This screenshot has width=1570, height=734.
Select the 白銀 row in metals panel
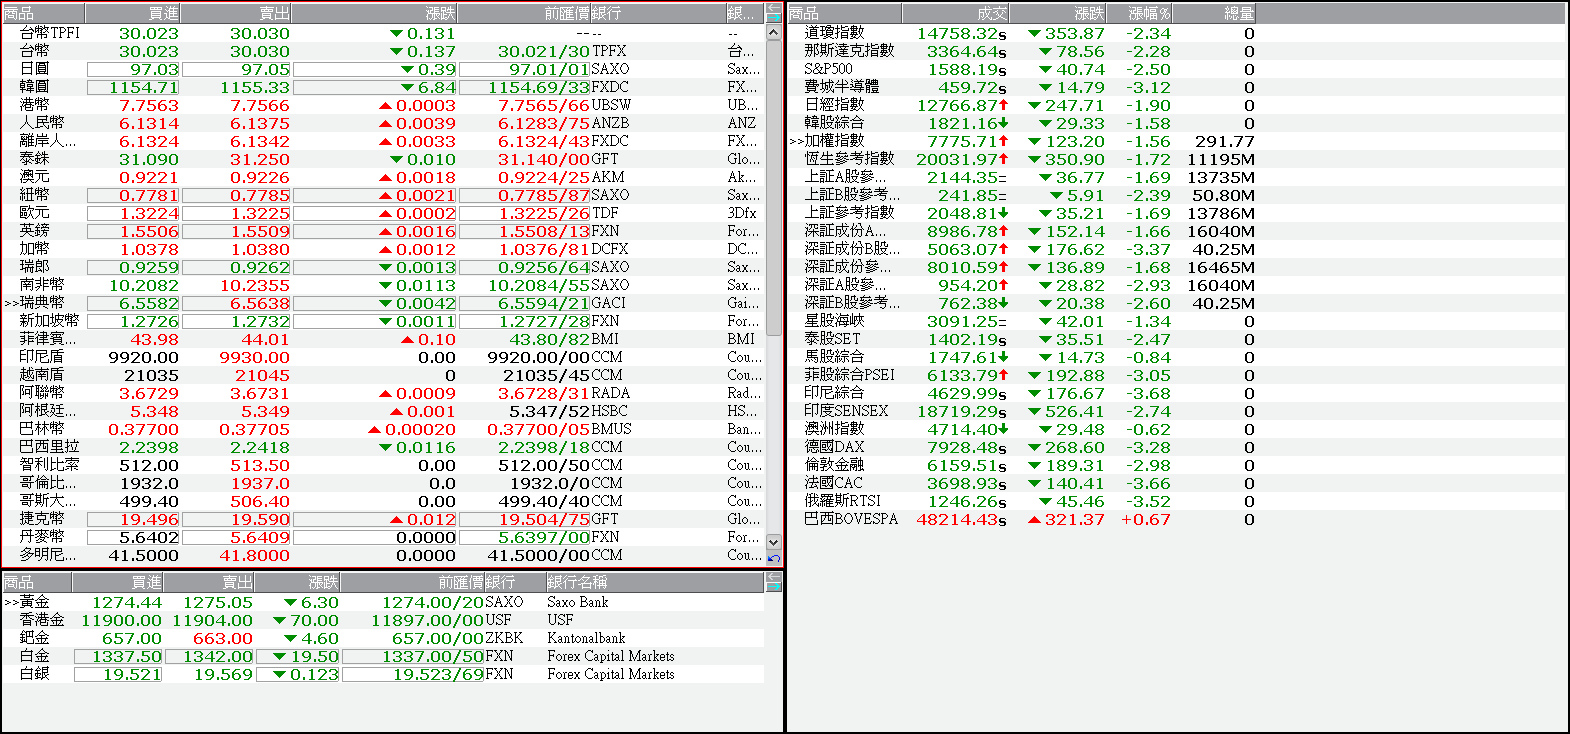tap(383, 674)
